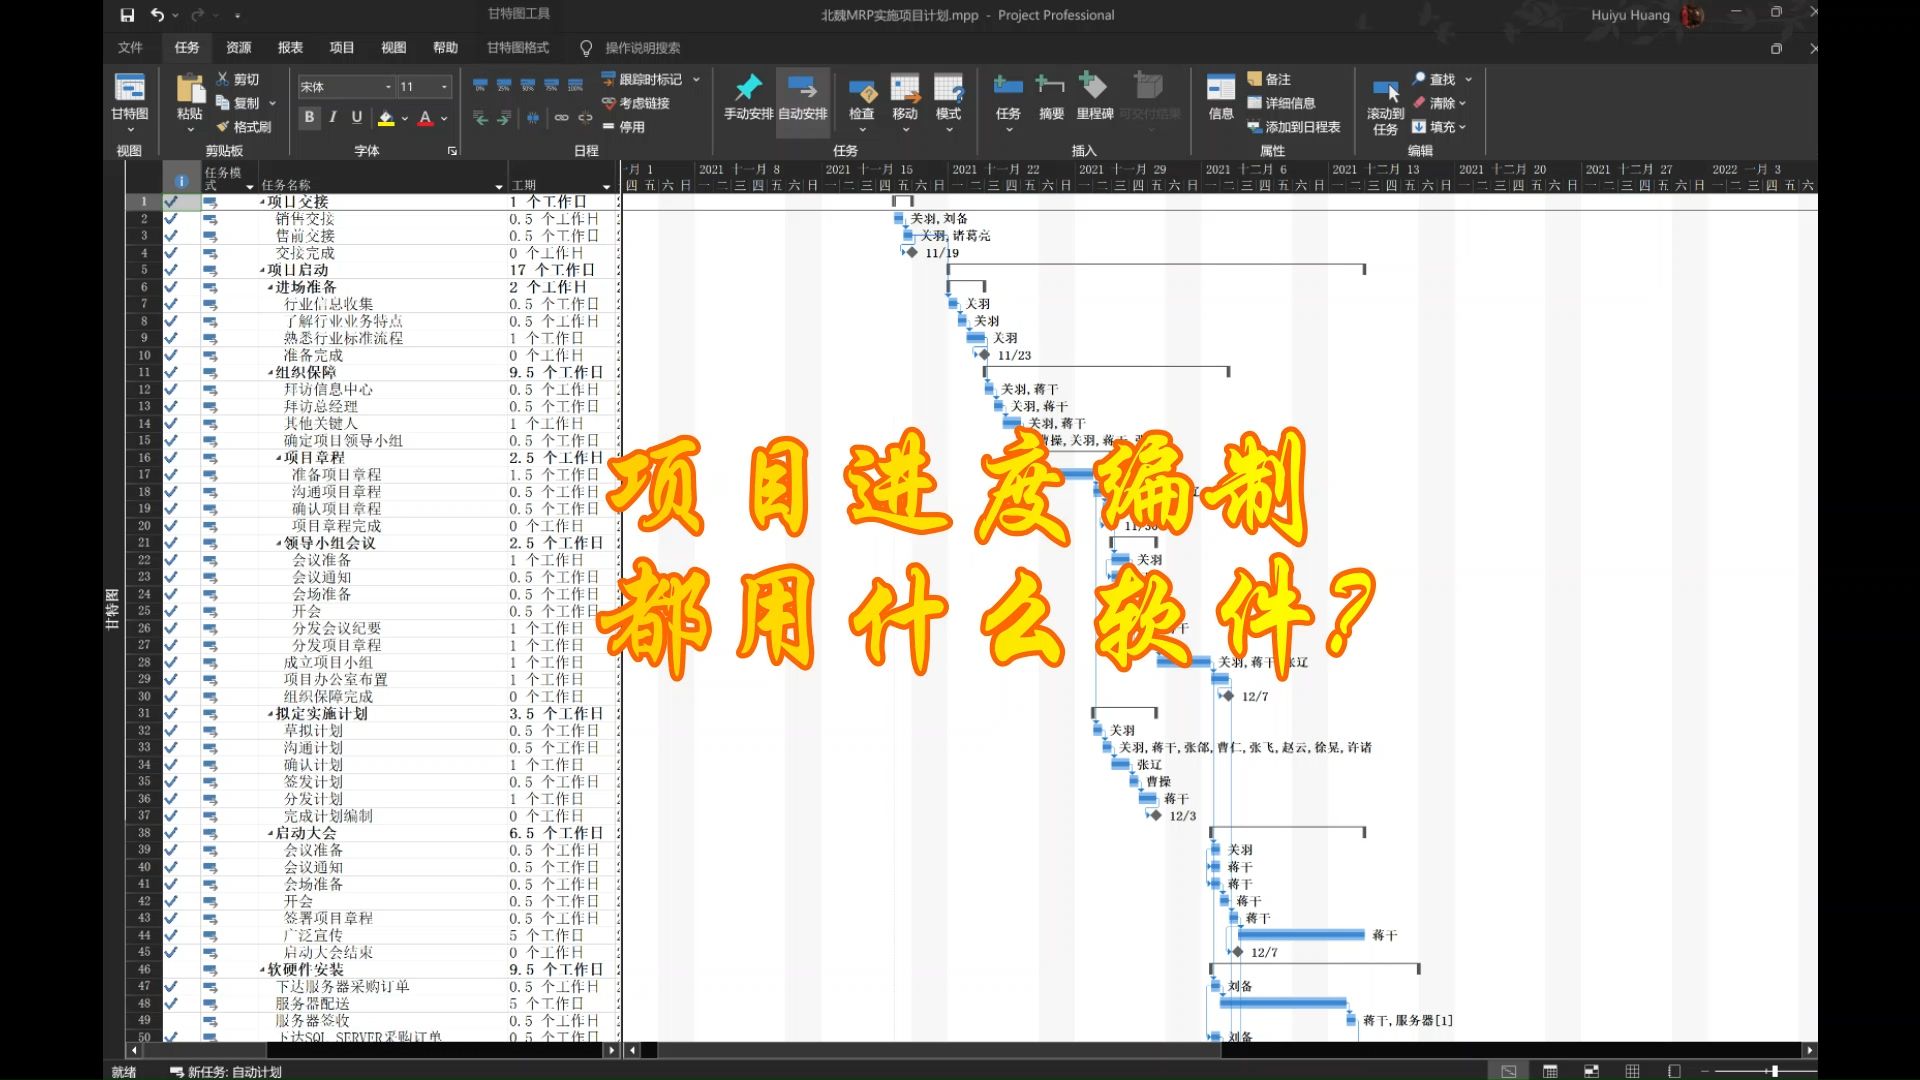The image size is (1920, 1080).
Task: Click the Indent Task green arrow
Action: click(x=504, y=118)
